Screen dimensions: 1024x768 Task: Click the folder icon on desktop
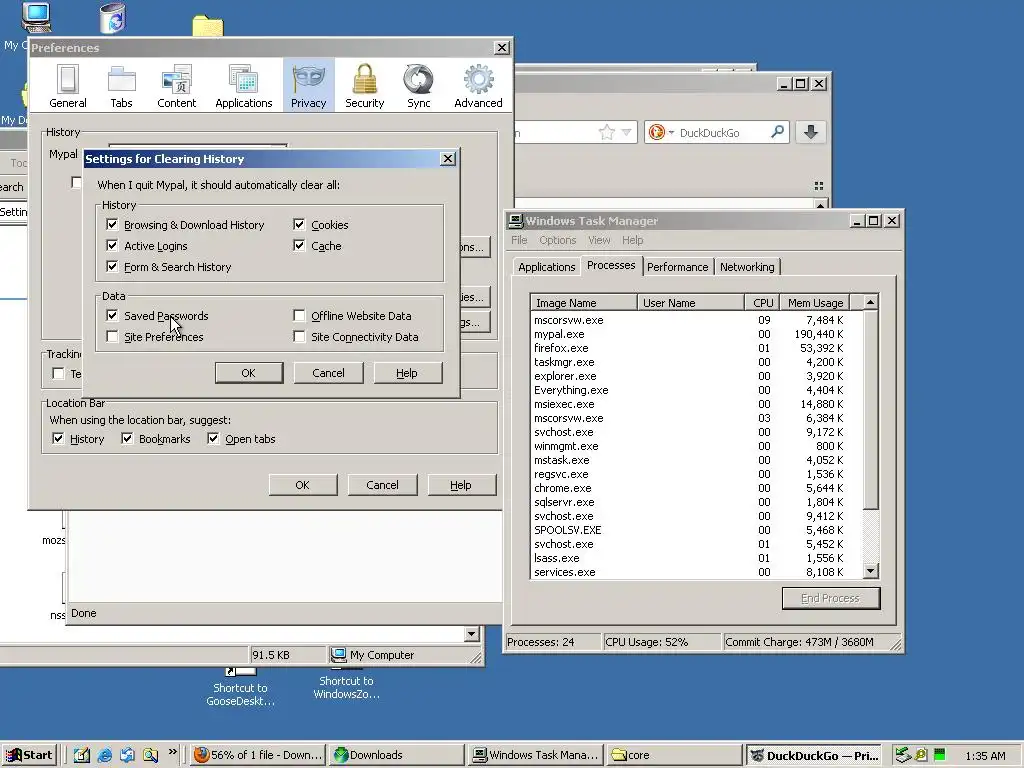(208, 26)
